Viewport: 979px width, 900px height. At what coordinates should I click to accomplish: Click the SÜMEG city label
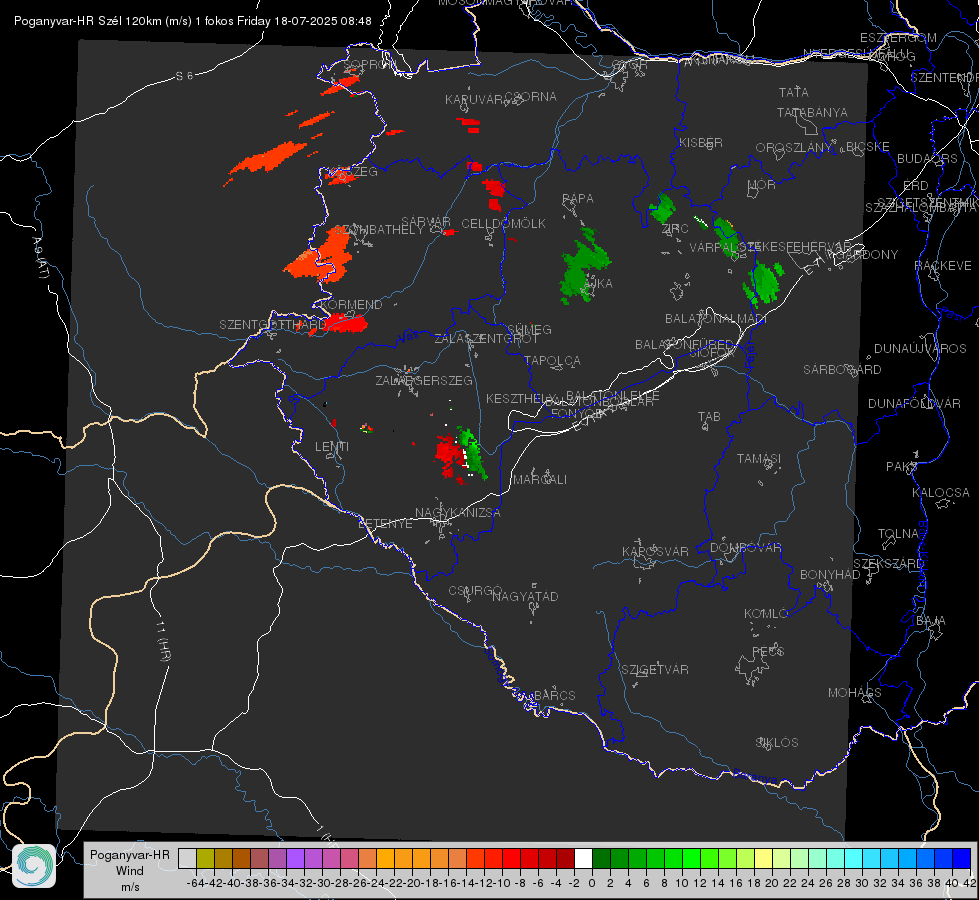[529, 329]
